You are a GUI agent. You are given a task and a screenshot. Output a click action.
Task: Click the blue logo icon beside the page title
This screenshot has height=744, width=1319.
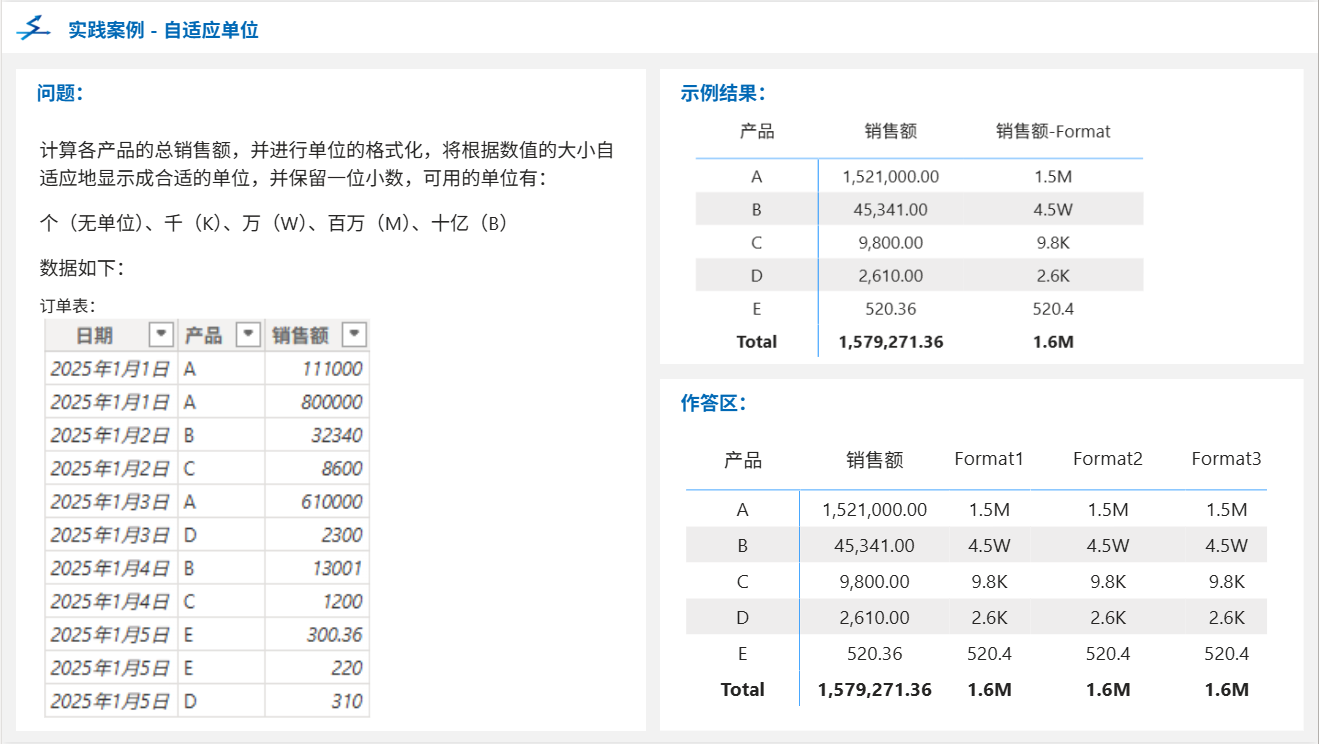34,28
